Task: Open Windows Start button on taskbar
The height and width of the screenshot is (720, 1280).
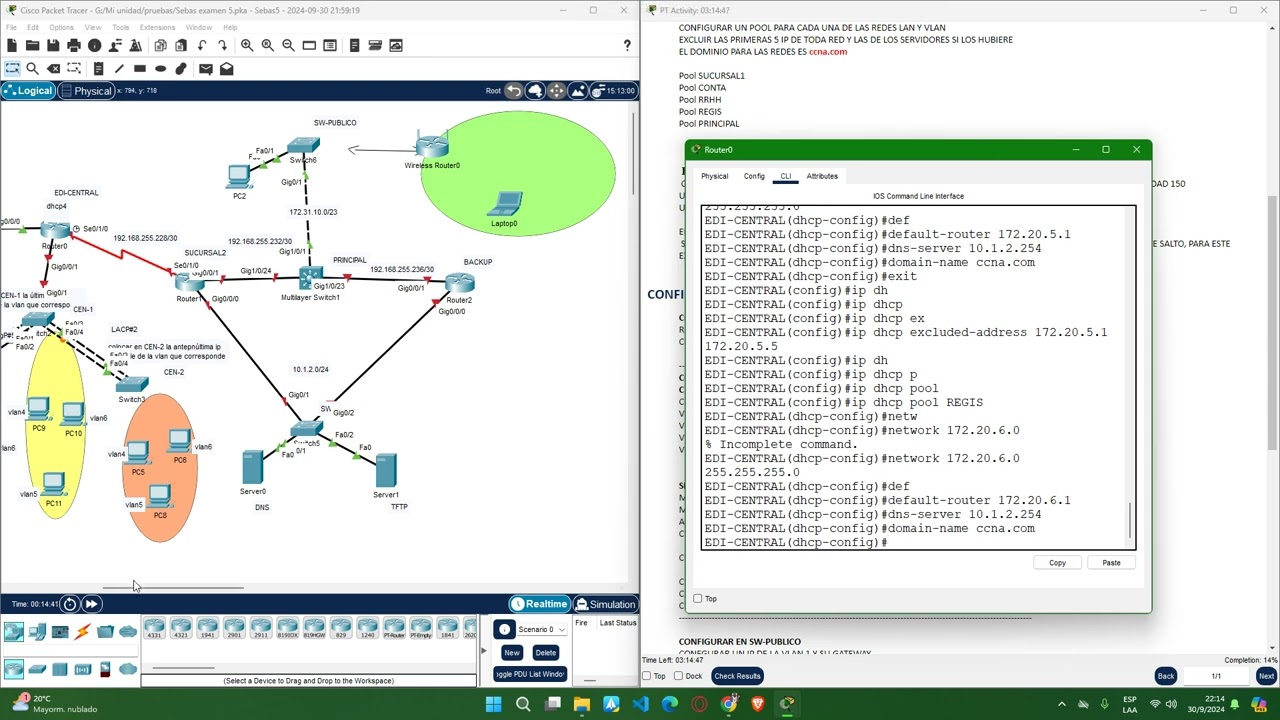Action: coord(493,704)
